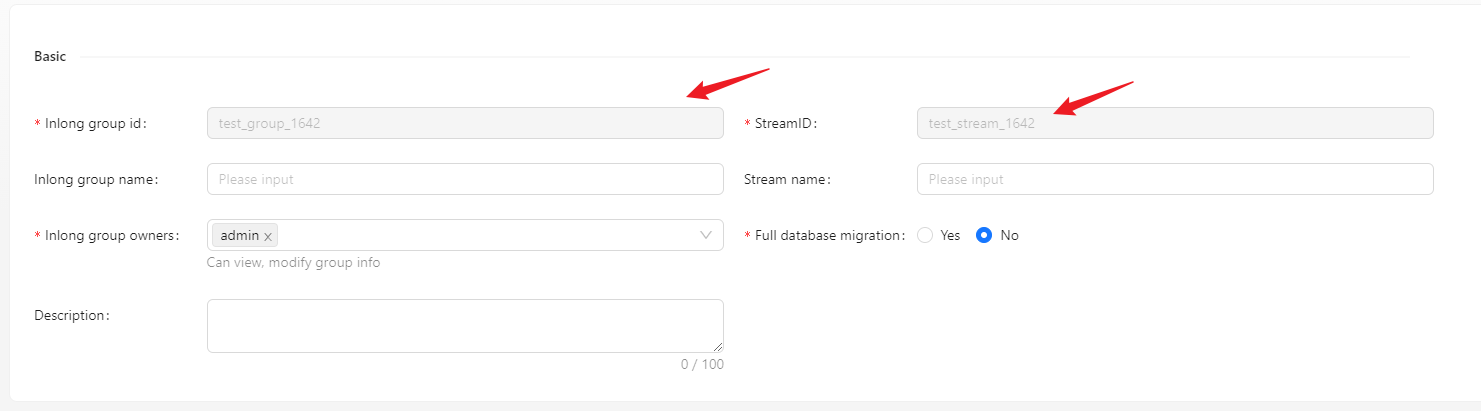1481x411 pixels.
Task: Click the Stream name label
Action: [787, 179]
